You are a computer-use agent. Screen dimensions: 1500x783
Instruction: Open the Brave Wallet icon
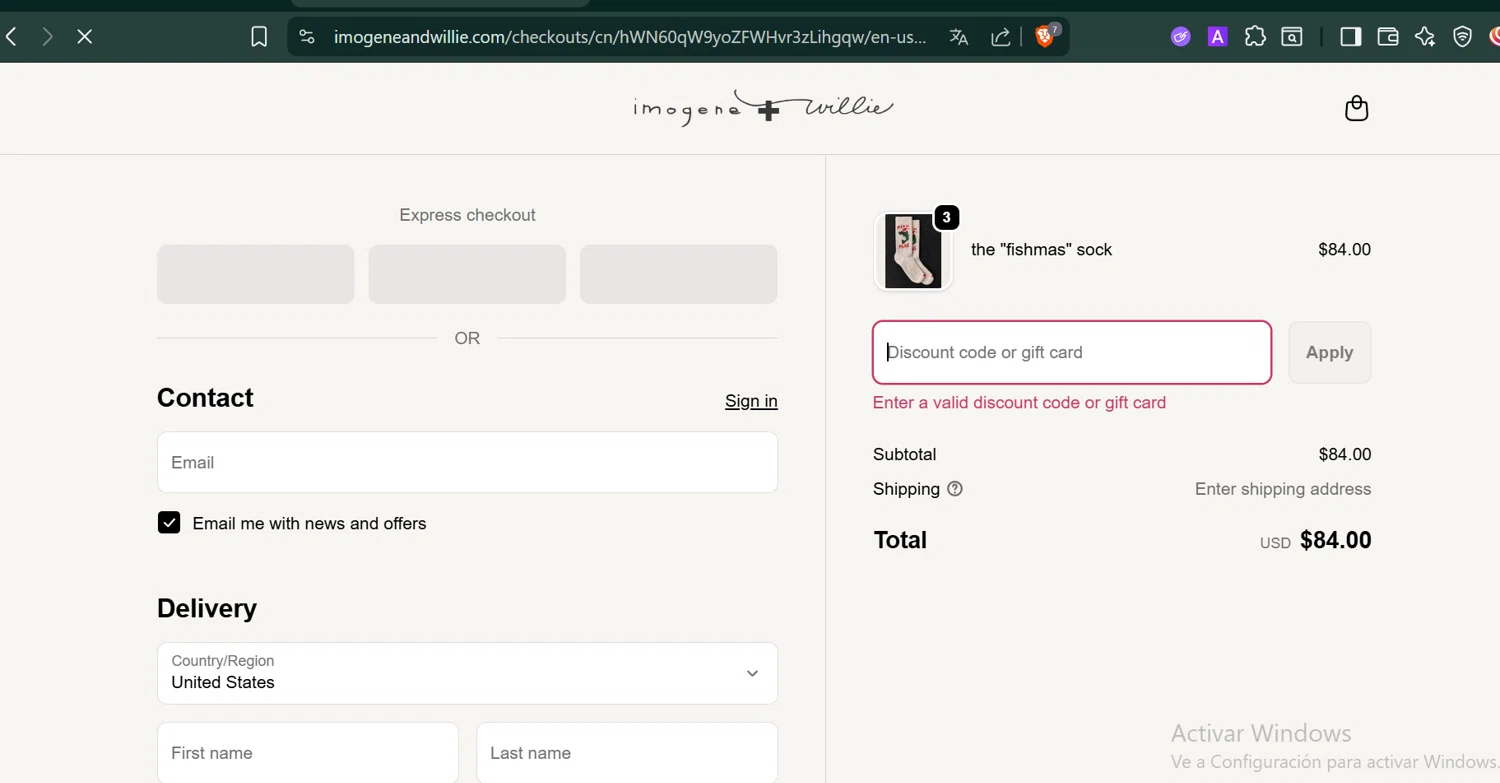pyautogui.click(x=1388, y=37)
